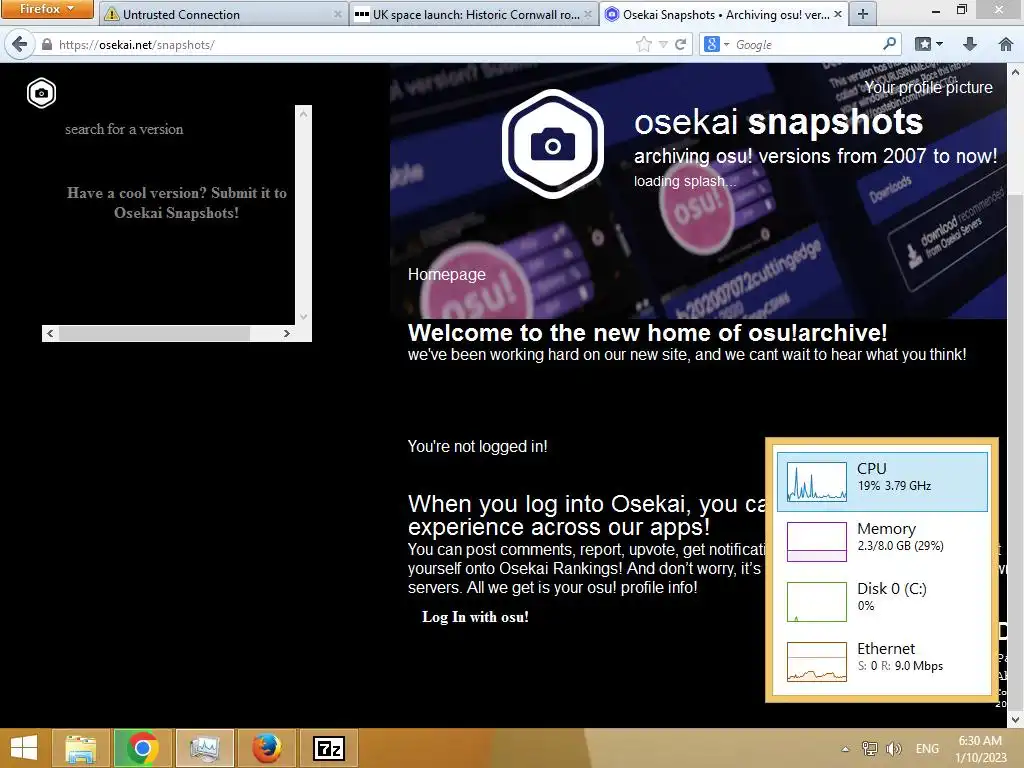The height and width of the screenshot is (768, 1024).
Task: Click the Ethernet throughput graph thumbnail
Action: (x=816, y=662)
